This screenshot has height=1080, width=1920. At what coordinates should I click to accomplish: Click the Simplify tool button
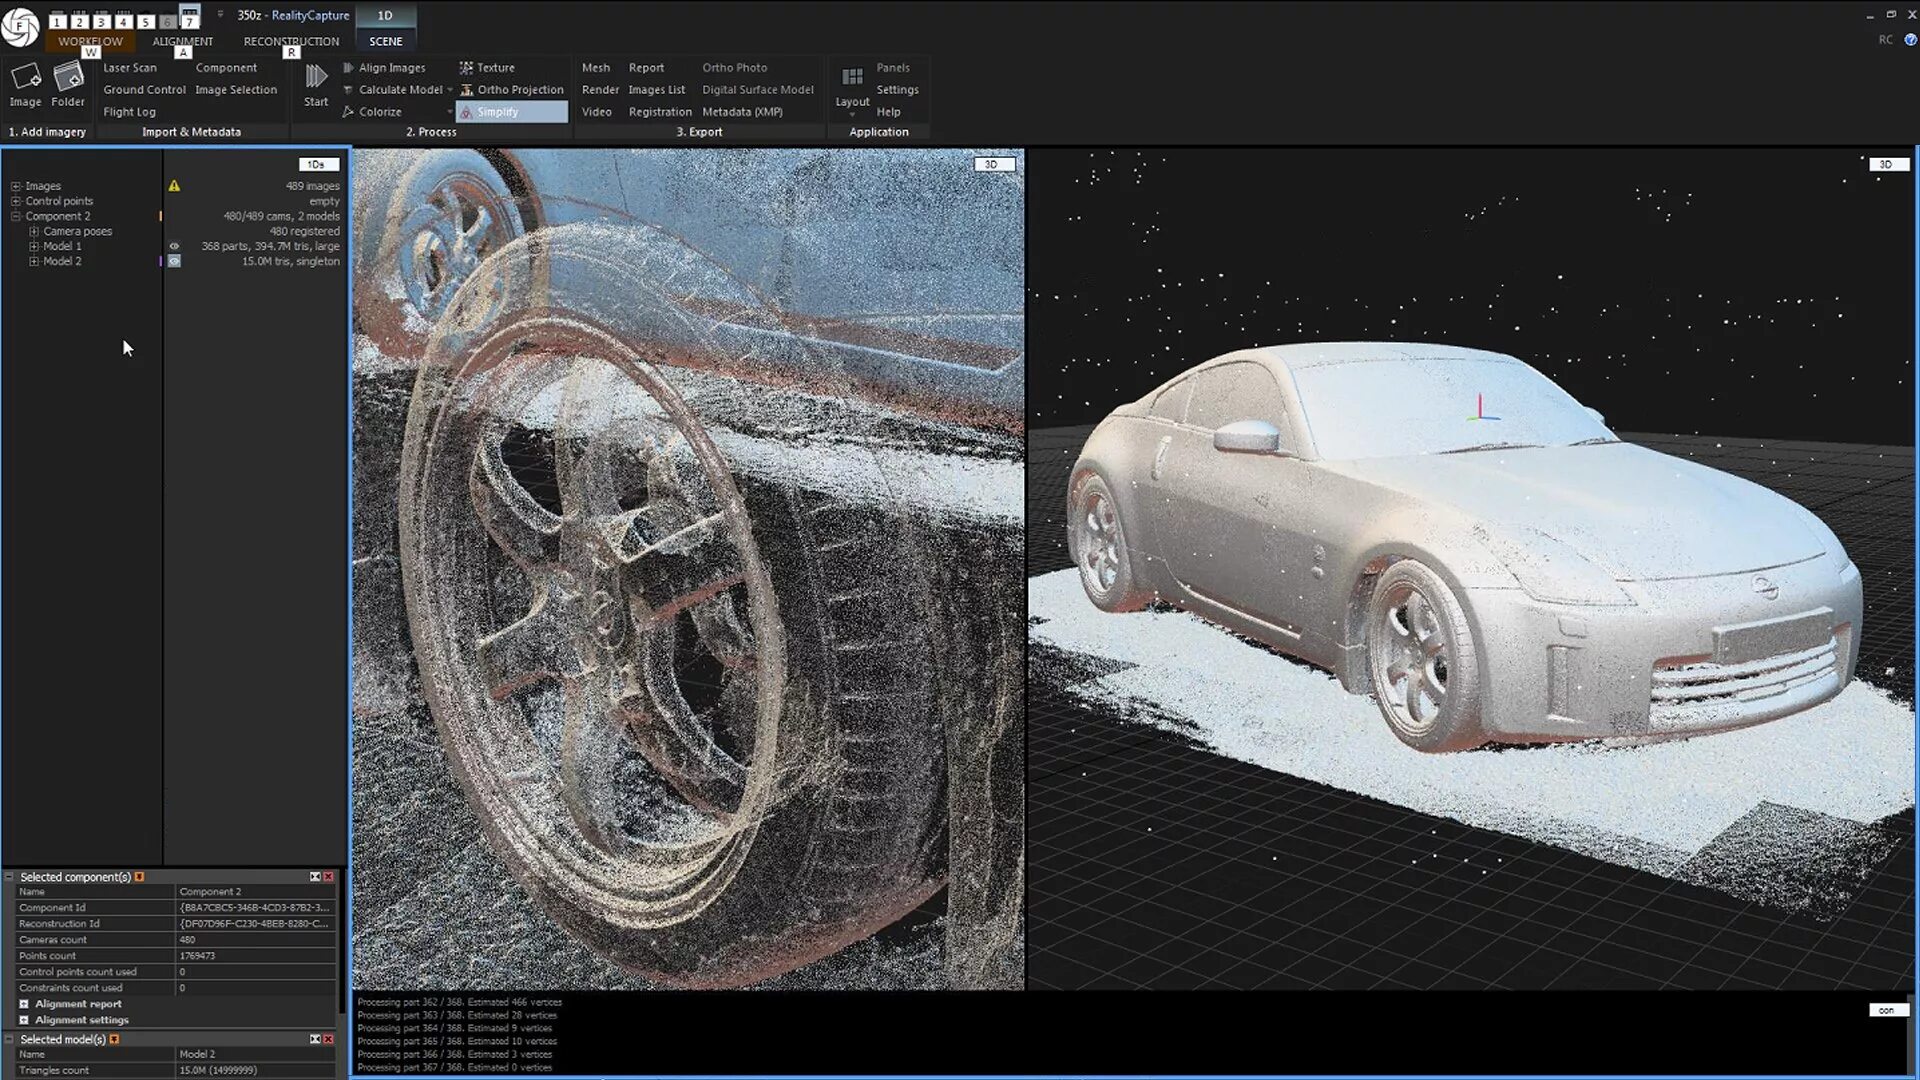pyautogui.click(x=497, y=112)
